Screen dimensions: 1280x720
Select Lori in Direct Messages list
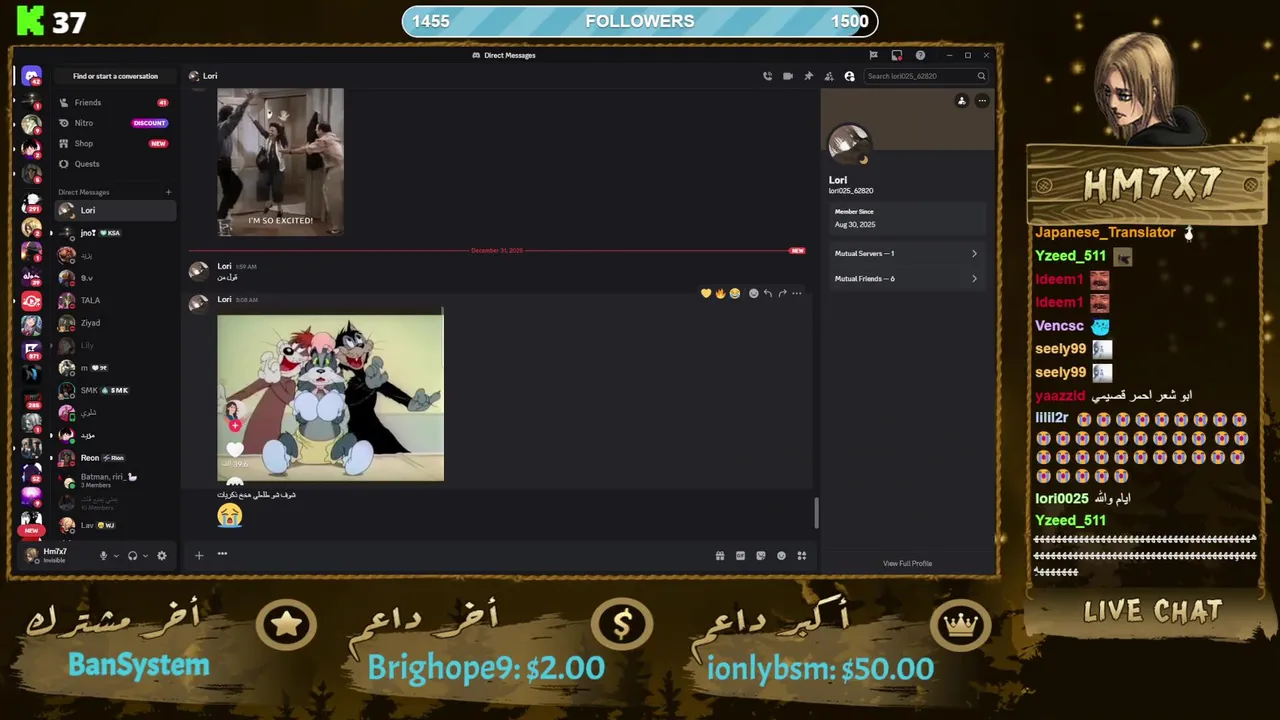point(114,210)
